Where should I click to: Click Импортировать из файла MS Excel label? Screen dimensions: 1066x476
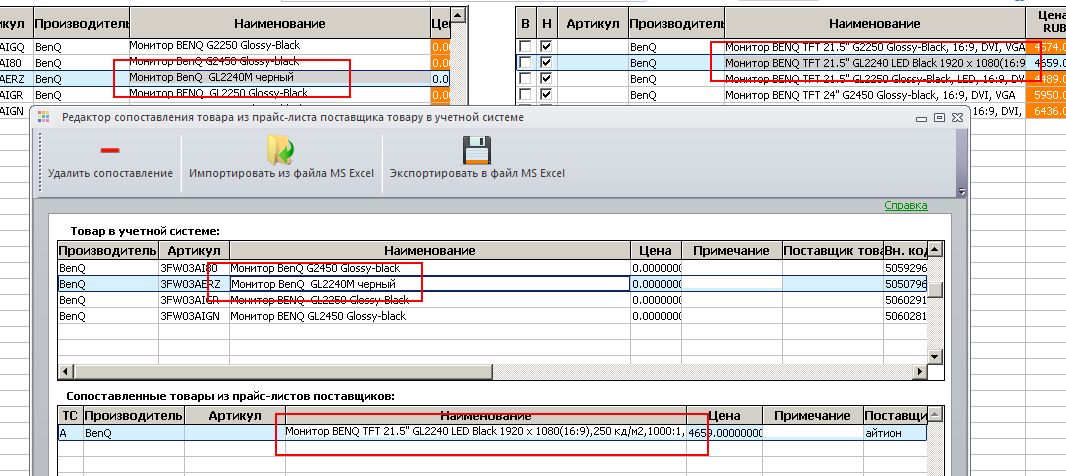[x=281, y=173]
